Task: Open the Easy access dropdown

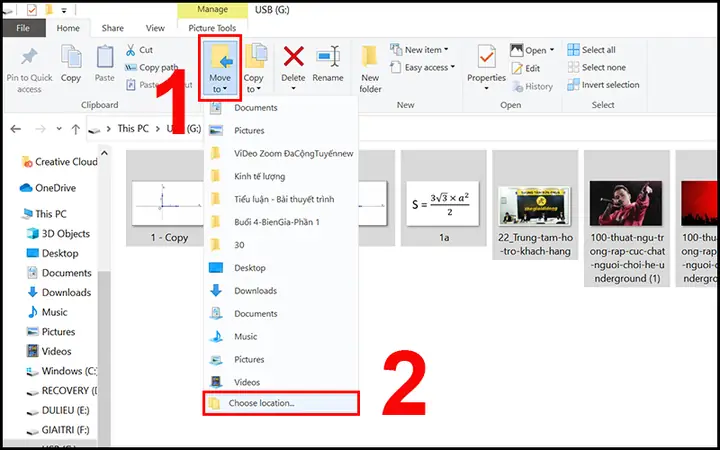Action: 422,68
